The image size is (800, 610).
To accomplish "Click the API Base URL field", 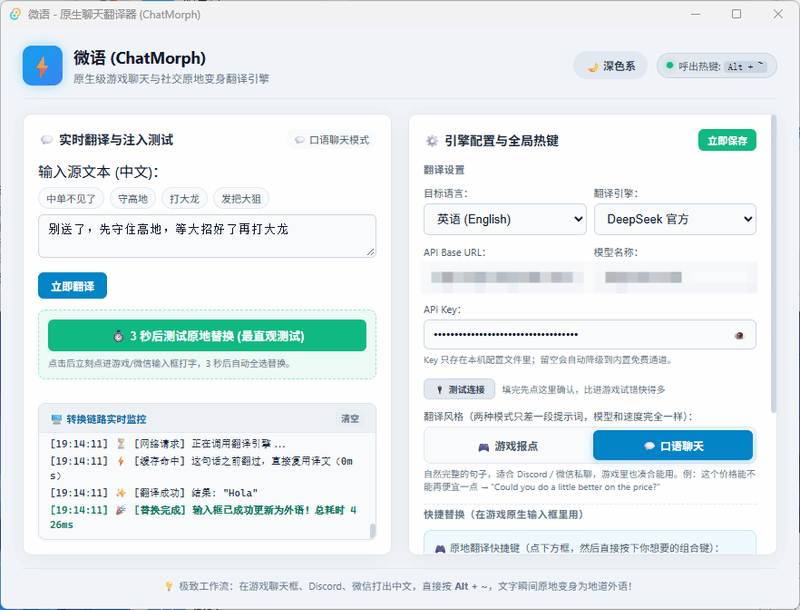I will point(504,277).
